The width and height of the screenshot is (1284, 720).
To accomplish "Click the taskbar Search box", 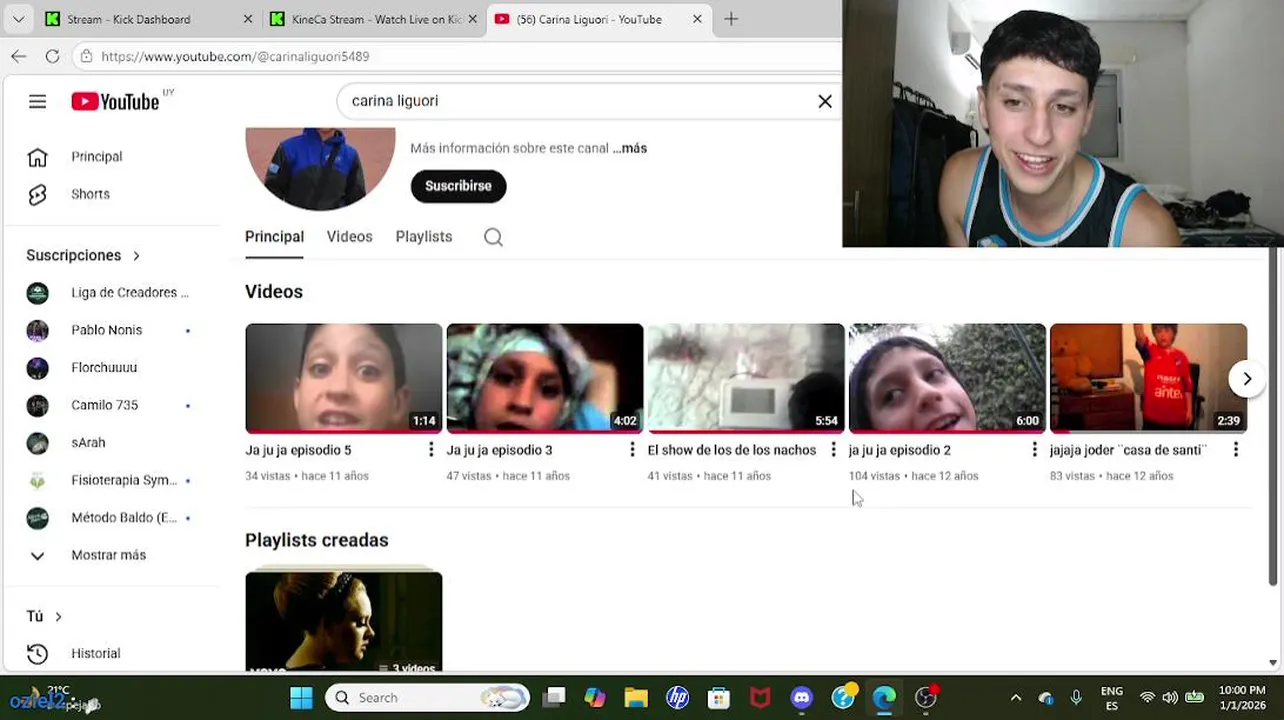I will pyautogui.click(x=428, y=697).
